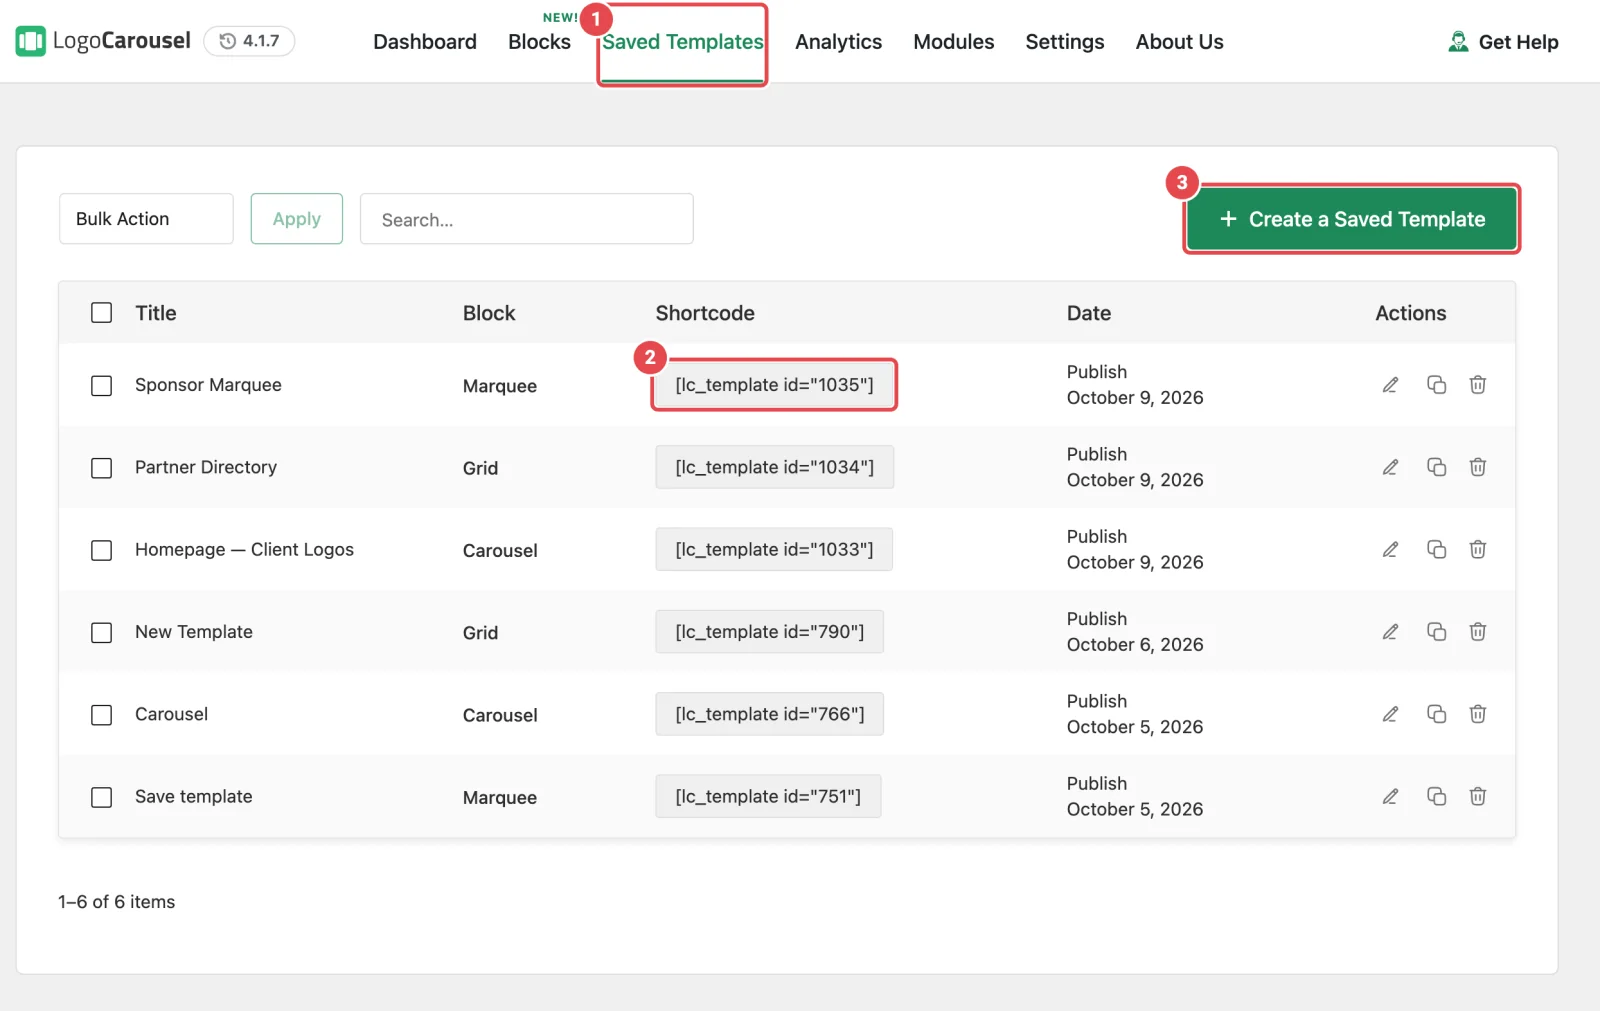The image size is (1600, 1011).
Task: Tick the New Template checkbox
Action: click(101, 633)
